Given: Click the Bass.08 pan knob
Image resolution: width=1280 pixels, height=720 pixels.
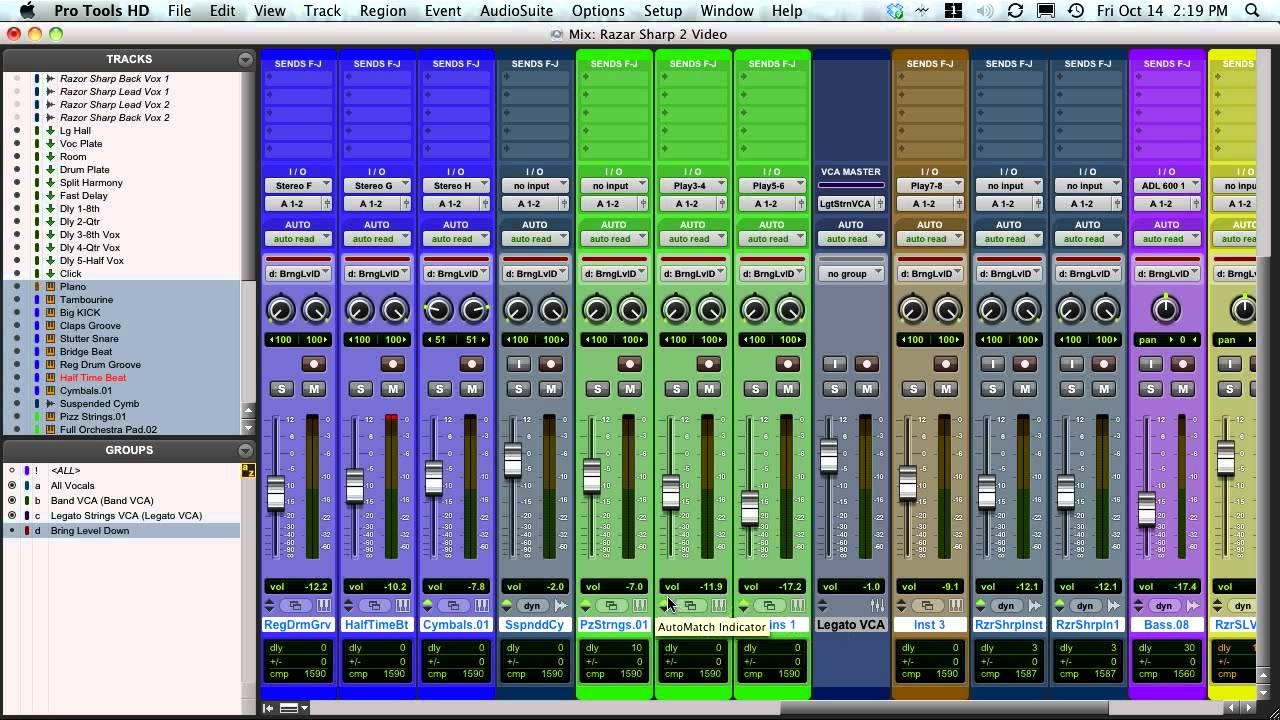Looking at the screenshot, I should (1165, 309).
